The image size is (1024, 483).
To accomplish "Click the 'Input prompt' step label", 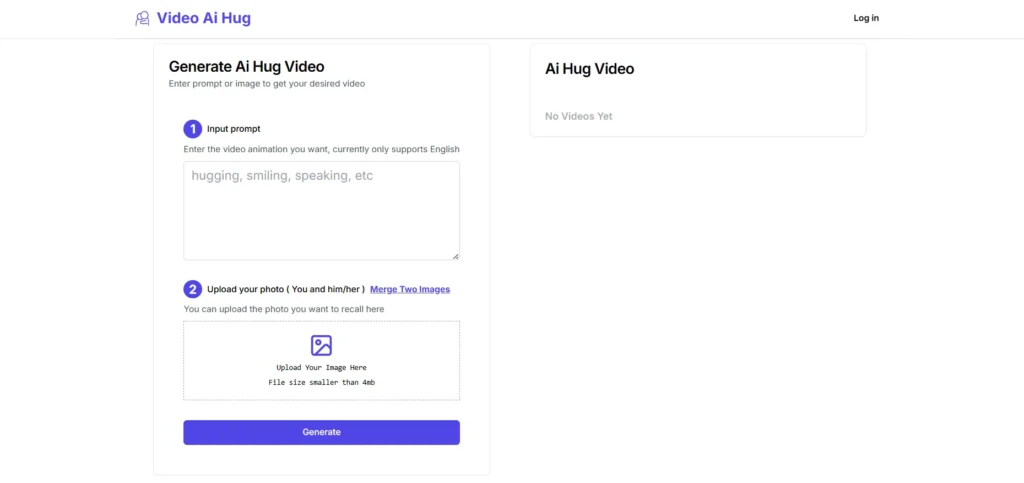I will (x=234, y=129).
